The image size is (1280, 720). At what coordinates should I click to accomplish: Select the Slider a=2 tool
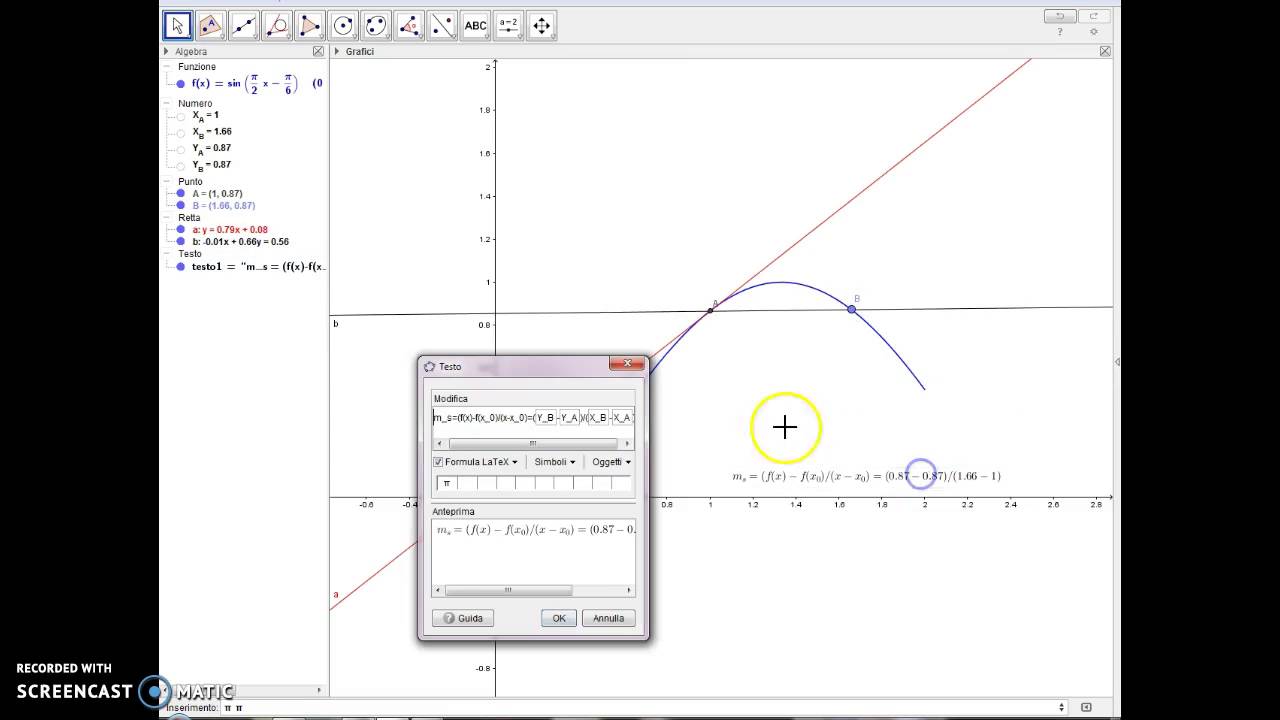pyautogui.click(x=509, y=26)
